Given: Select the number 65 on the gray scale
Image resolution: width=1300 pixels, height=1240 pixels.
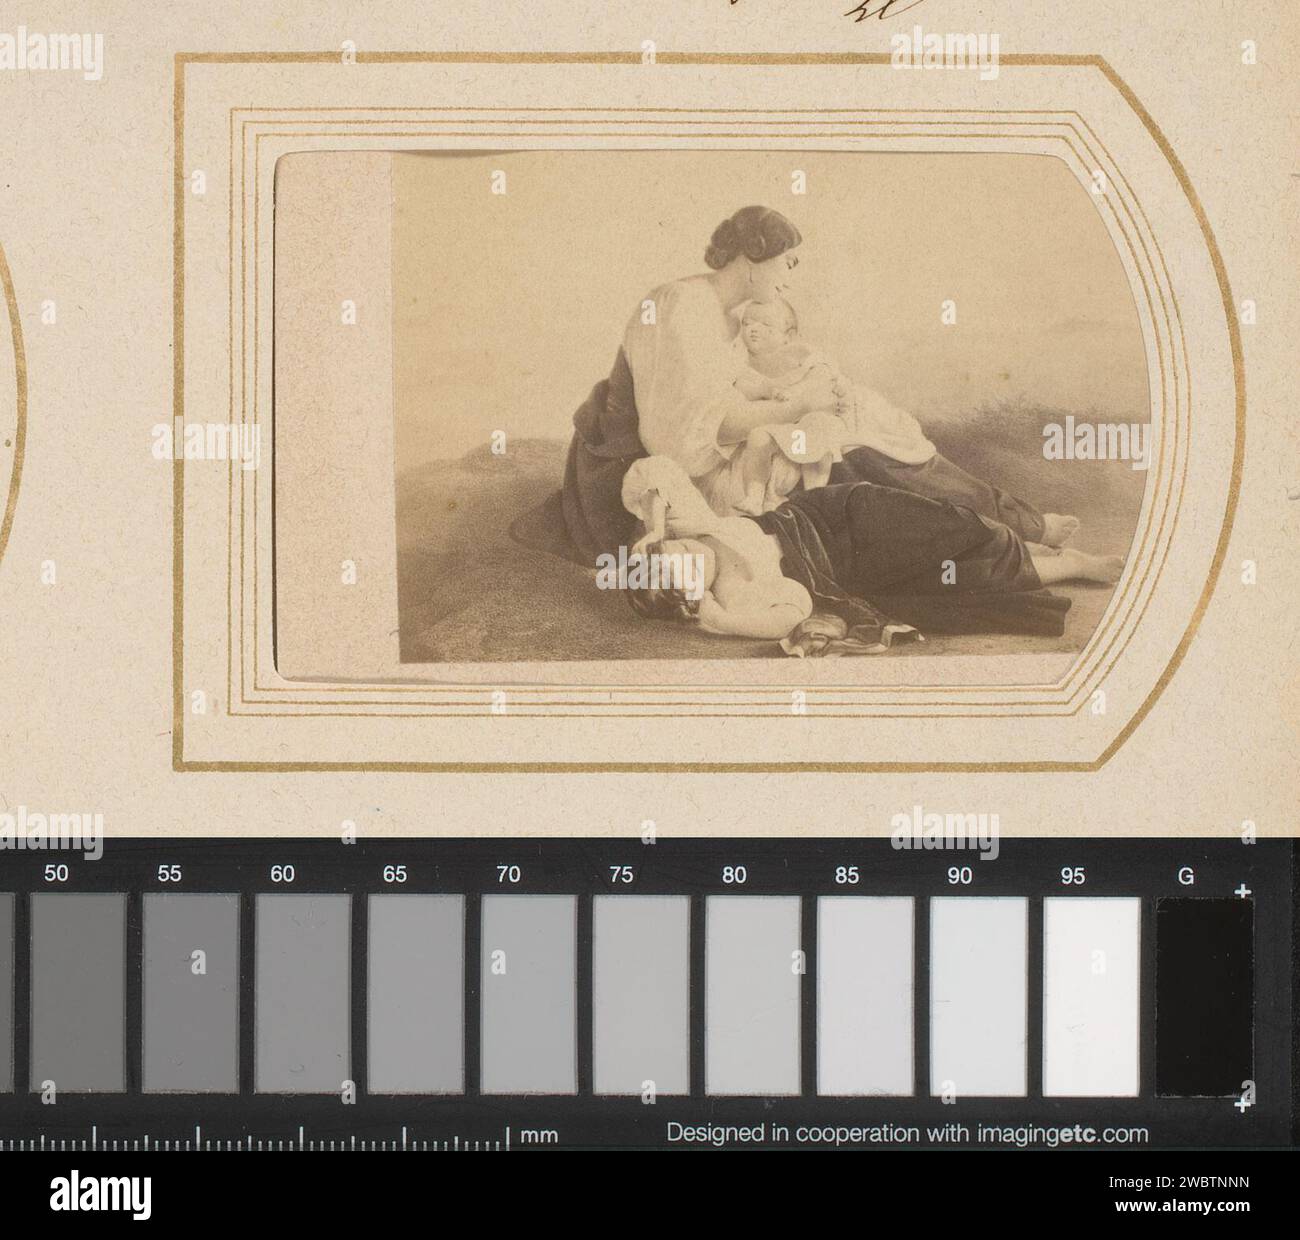Looking at the screenshot, I should coord(395,875).
